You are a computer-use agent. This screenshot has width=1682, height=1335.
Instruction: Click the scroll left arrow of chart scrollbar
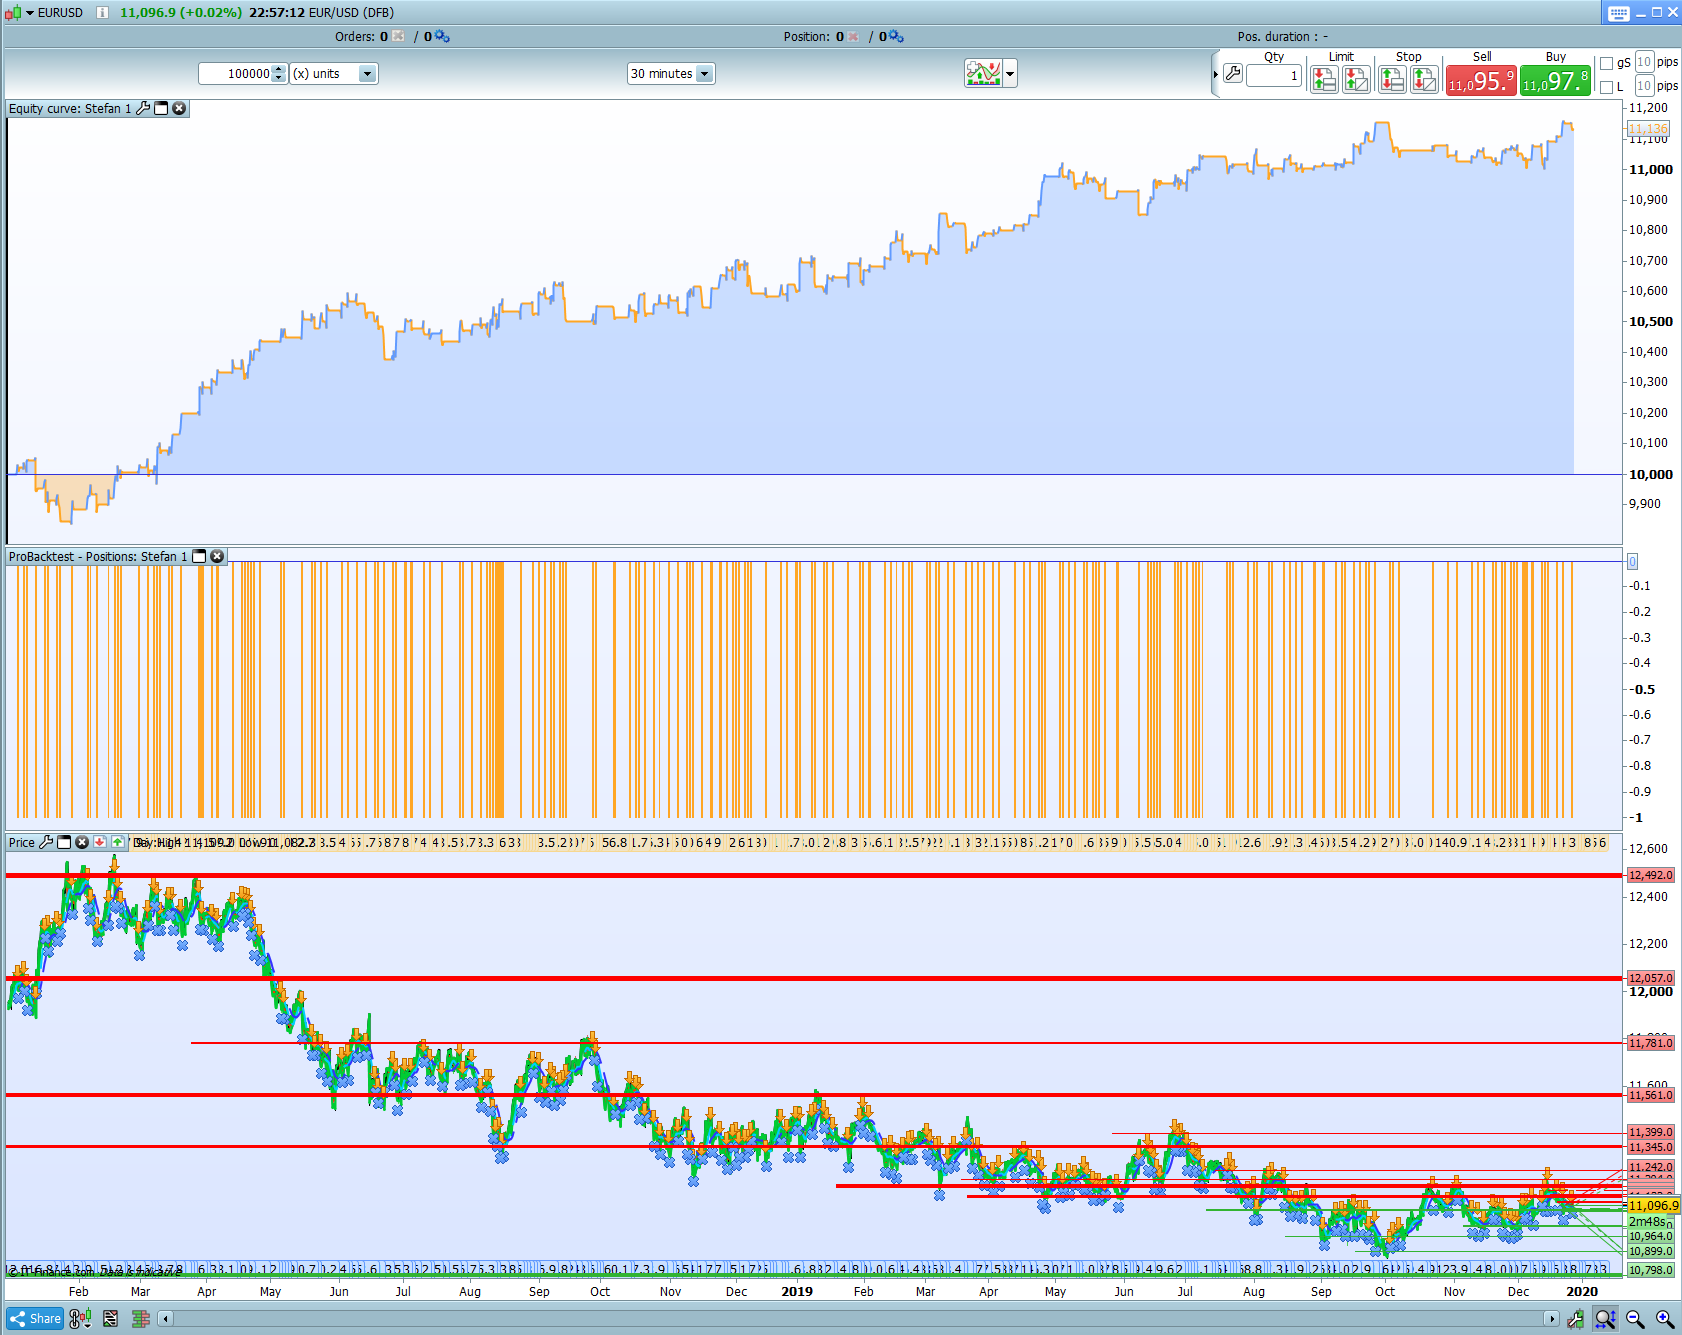(x=166, y=1319)
